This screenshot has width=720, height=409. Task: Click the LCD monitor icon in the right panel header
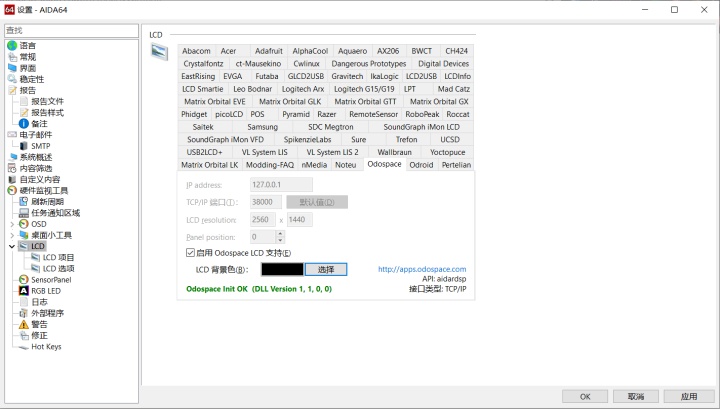click(159, 51)
